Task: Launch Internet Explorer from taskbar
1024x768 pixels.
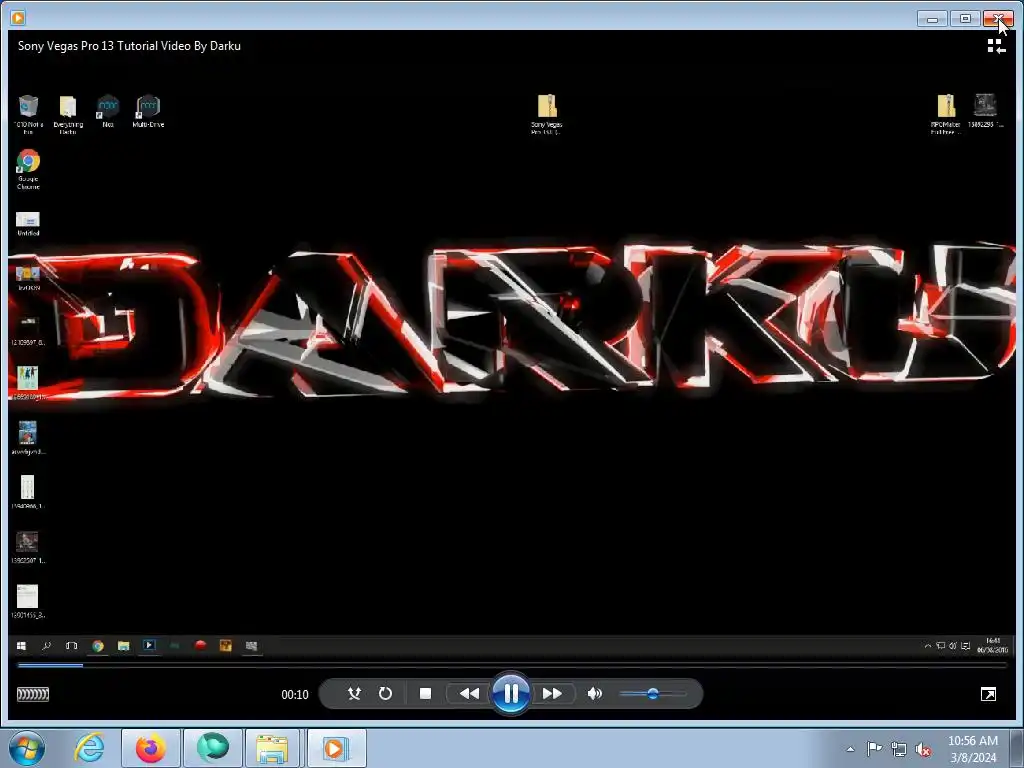Action: (x=89, y=748)
